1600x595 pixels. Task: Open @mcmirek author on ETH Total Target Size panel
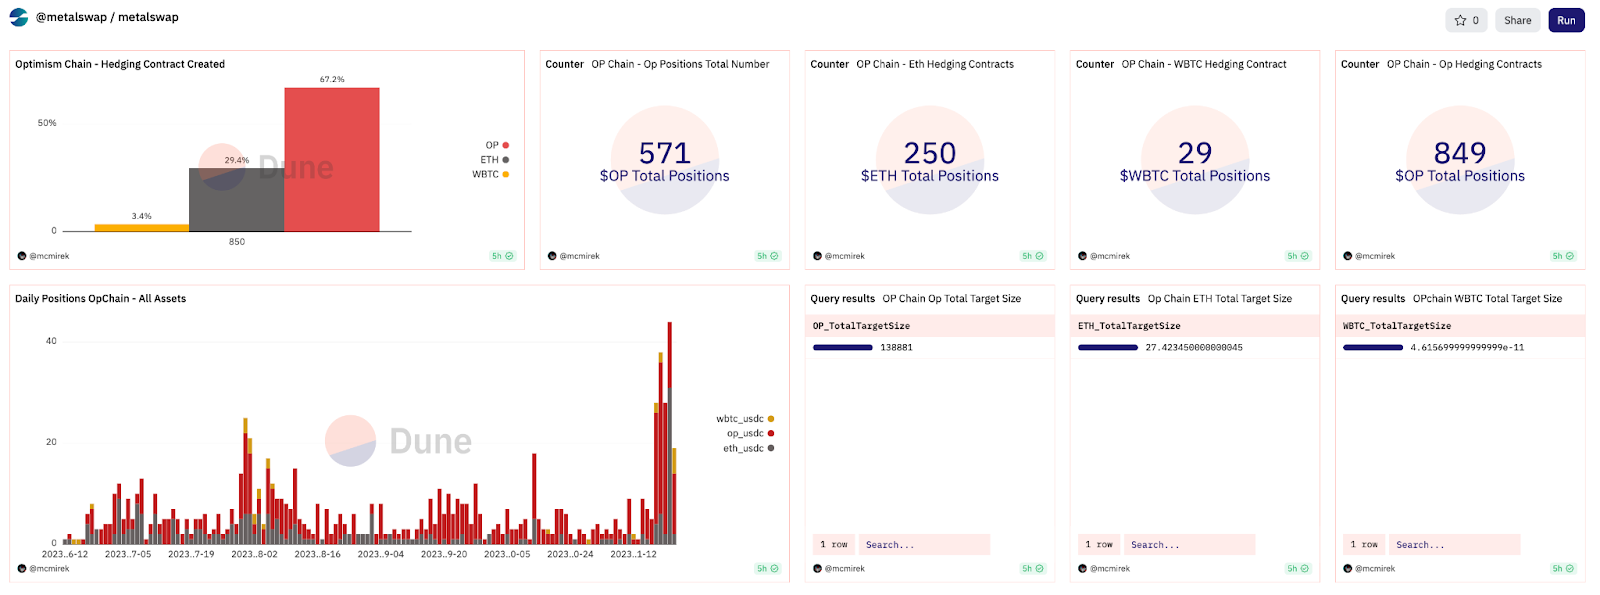point(1104,569)
